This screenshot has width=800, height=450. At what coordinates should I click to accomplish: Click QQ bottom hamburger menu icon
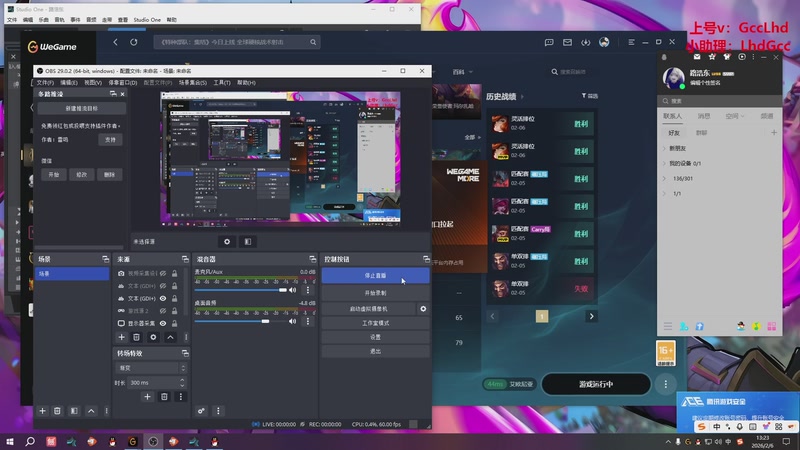point(668,326)
